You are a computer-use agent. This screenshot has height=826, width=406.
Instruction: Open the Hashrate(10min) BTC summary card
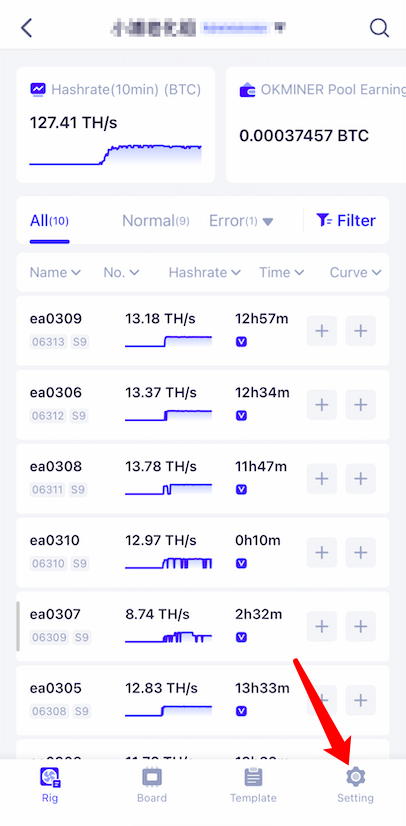pyautogui.click(x=115, y=125)
